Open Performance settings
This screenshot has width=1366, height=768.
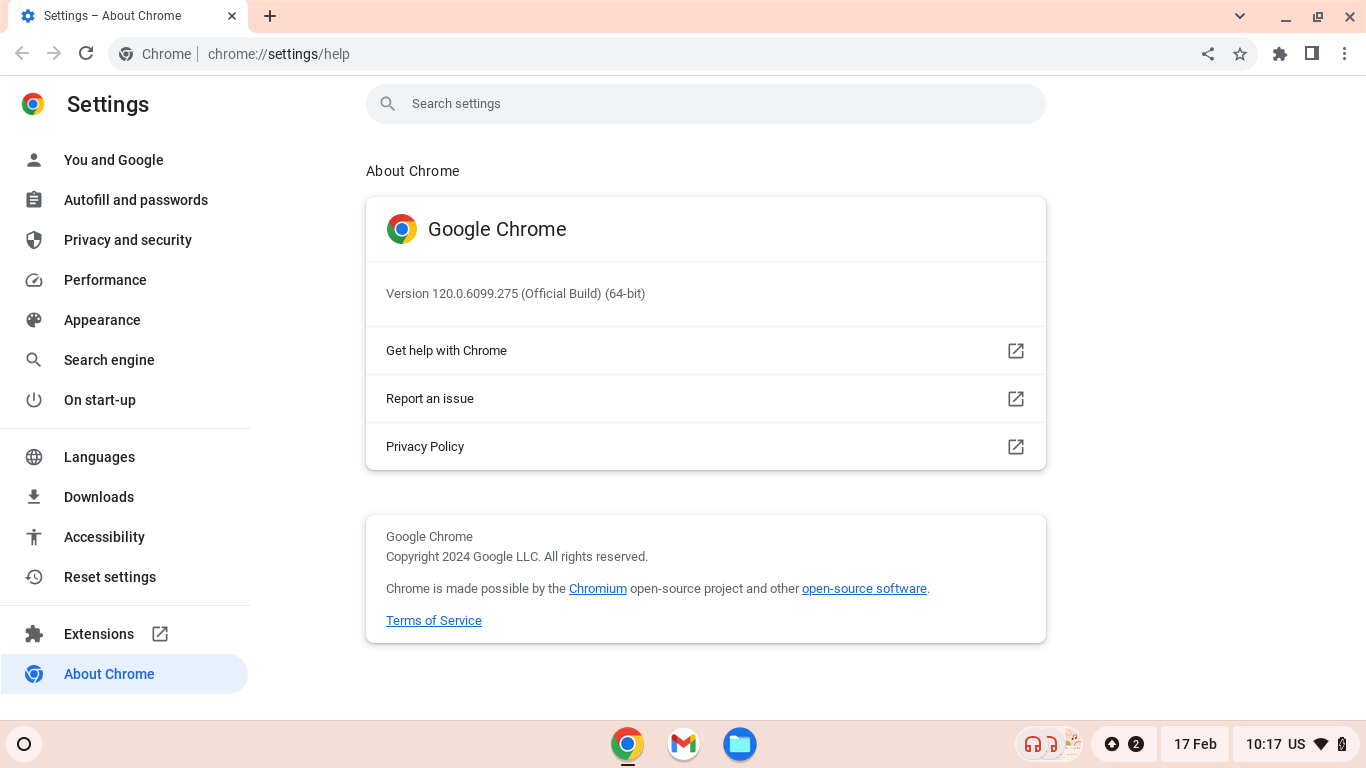(124, 280)
